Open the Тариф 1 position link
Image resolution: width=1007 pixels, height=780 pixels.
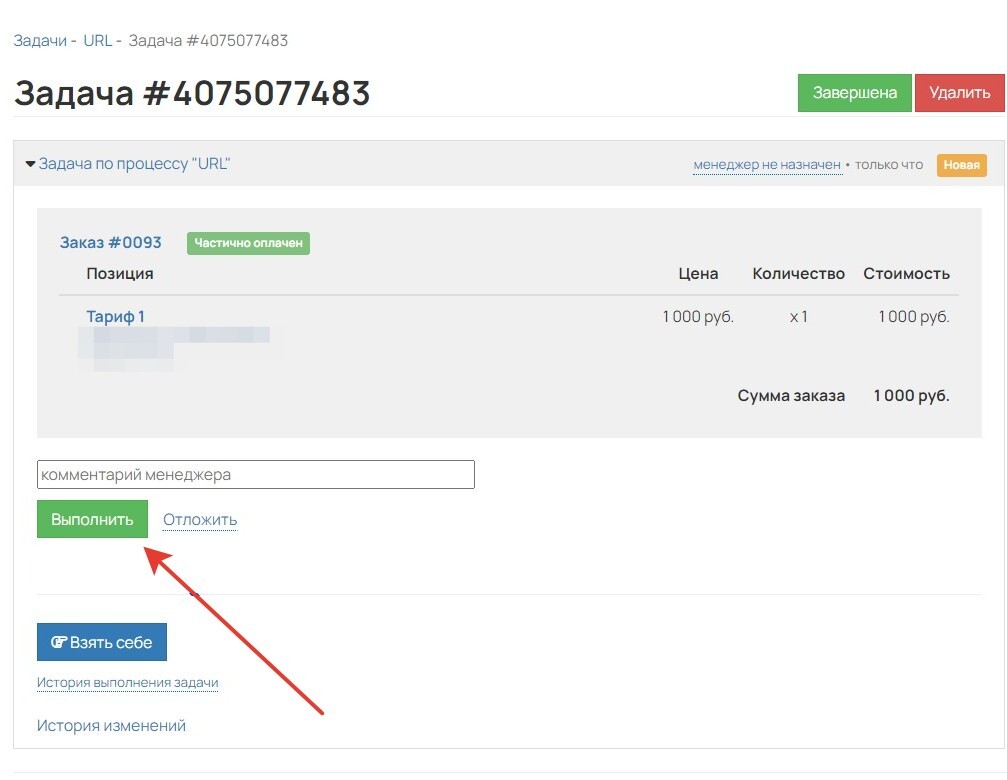pyautogui.click(x=115, y=317)
